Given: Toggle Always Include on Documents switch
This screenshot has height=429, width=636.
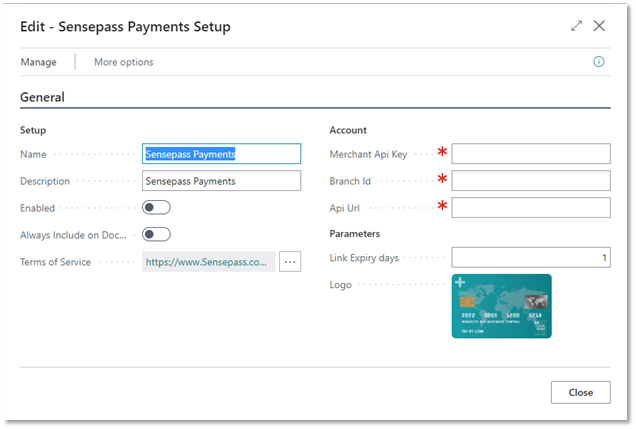Looking at the screenshot, I should pyautogui.click(x=156, y=234).
